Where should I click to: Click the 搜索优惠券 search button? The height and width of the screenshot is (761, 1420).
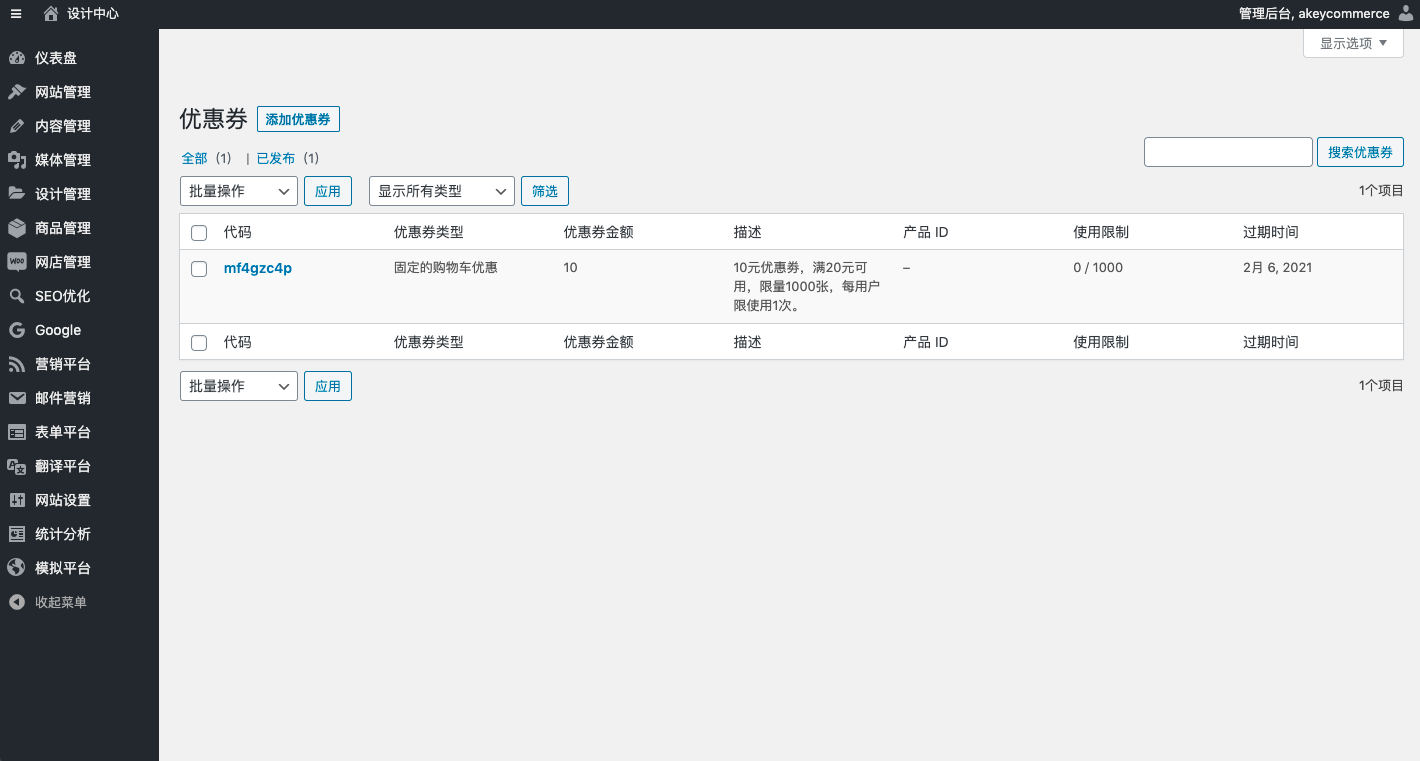click(1360, 152)
